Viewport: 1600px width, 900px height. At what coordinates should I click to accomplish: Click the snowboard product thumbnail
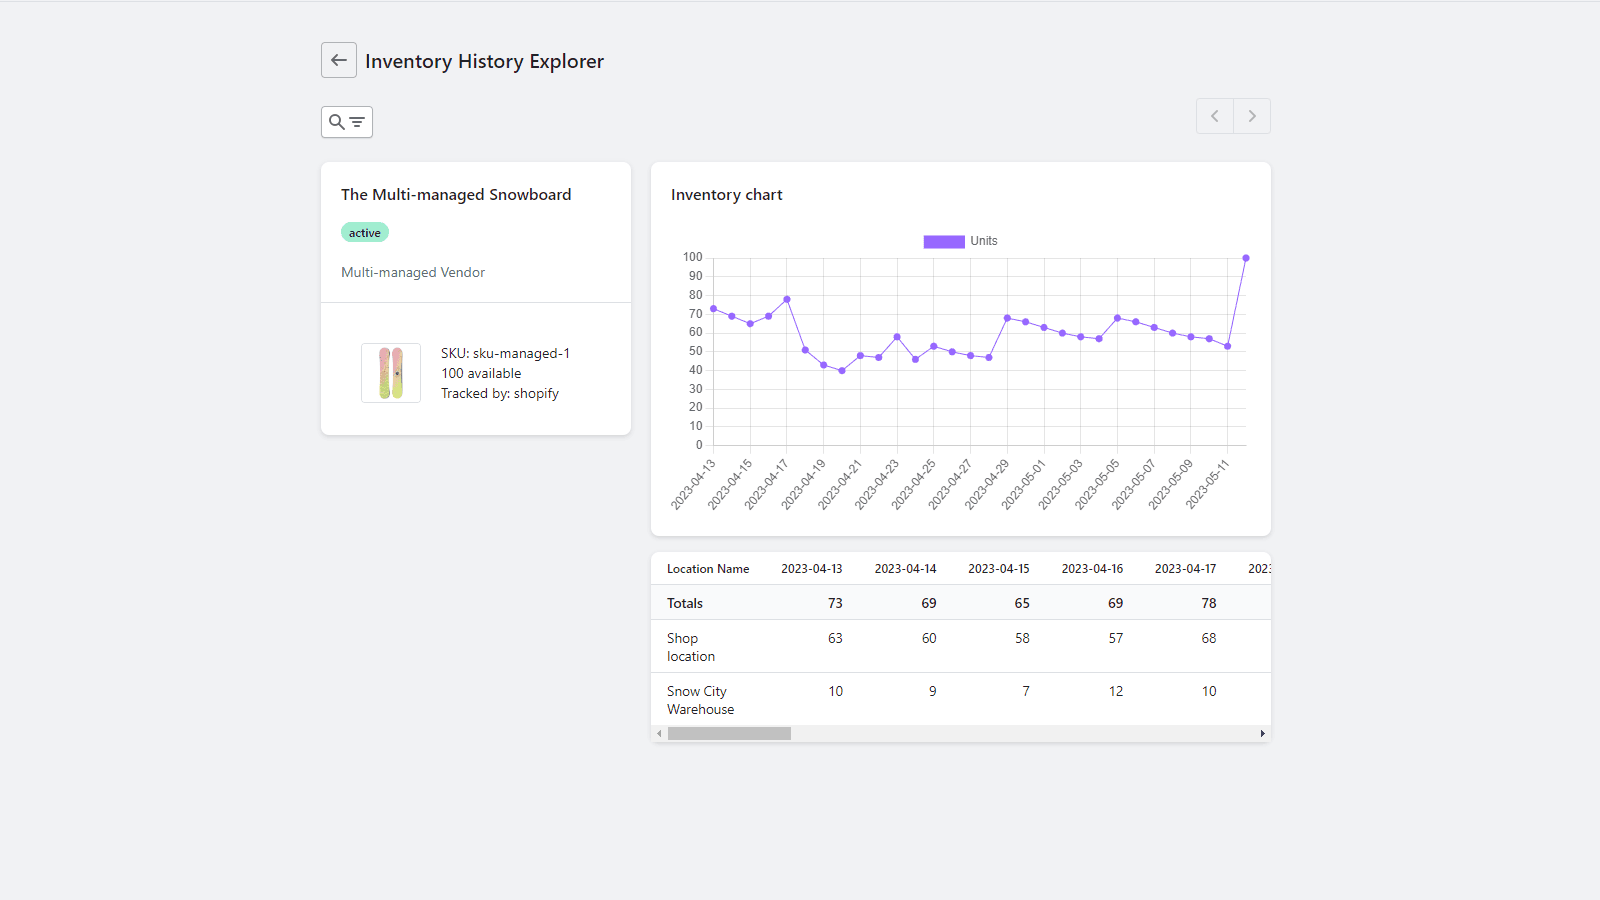coord(390,372)
